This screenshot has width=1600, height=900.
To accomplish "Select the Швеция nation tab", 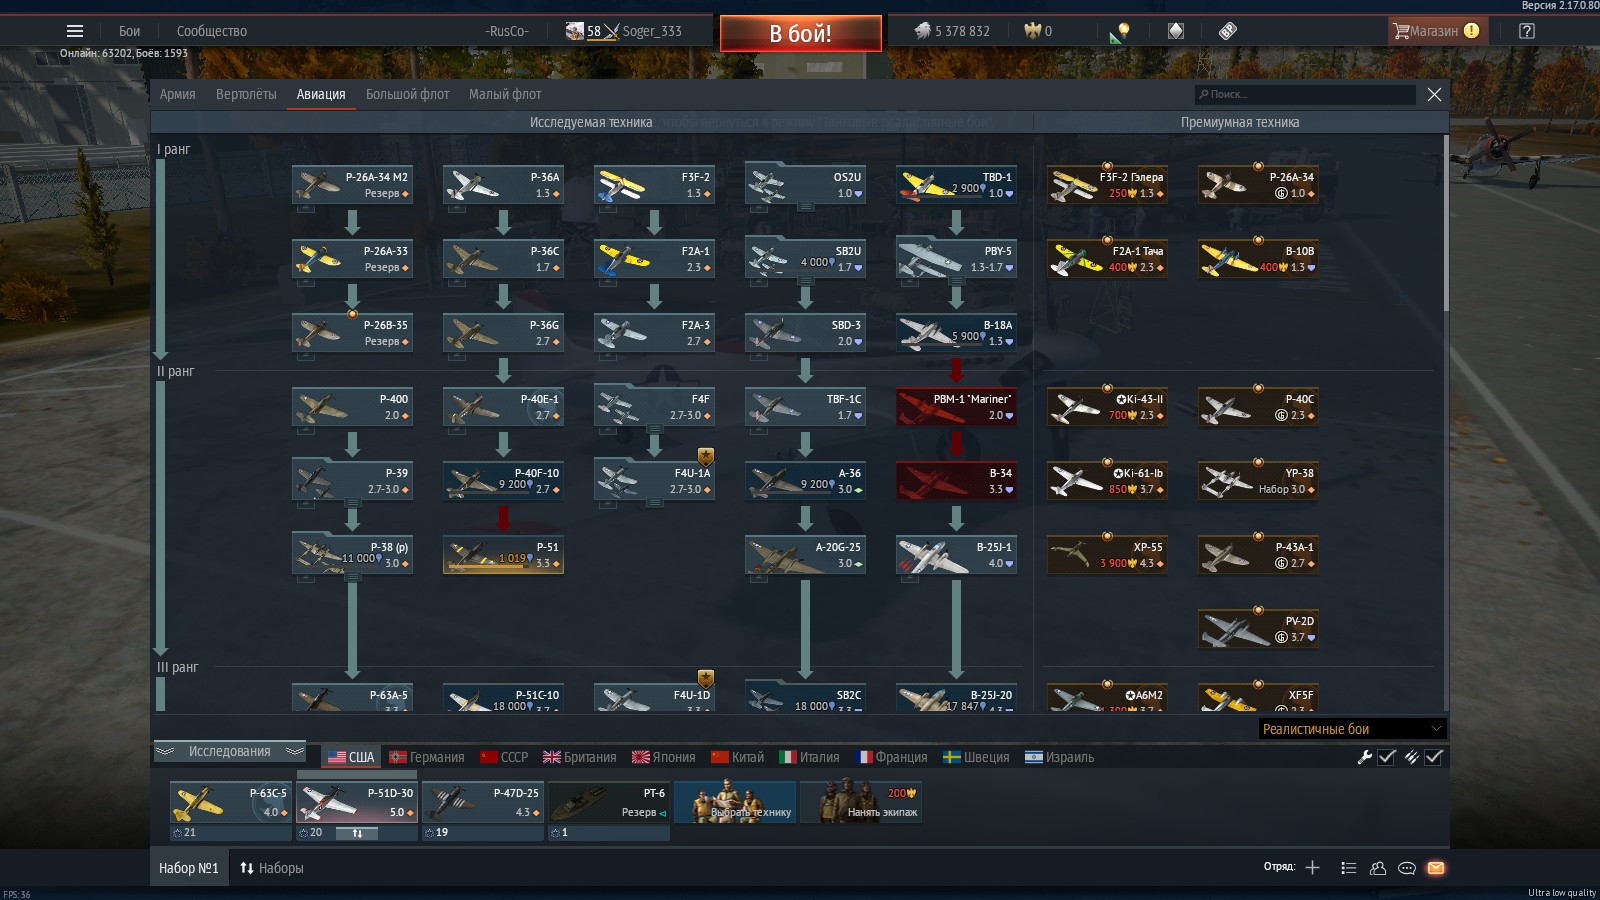I will 976,757.
